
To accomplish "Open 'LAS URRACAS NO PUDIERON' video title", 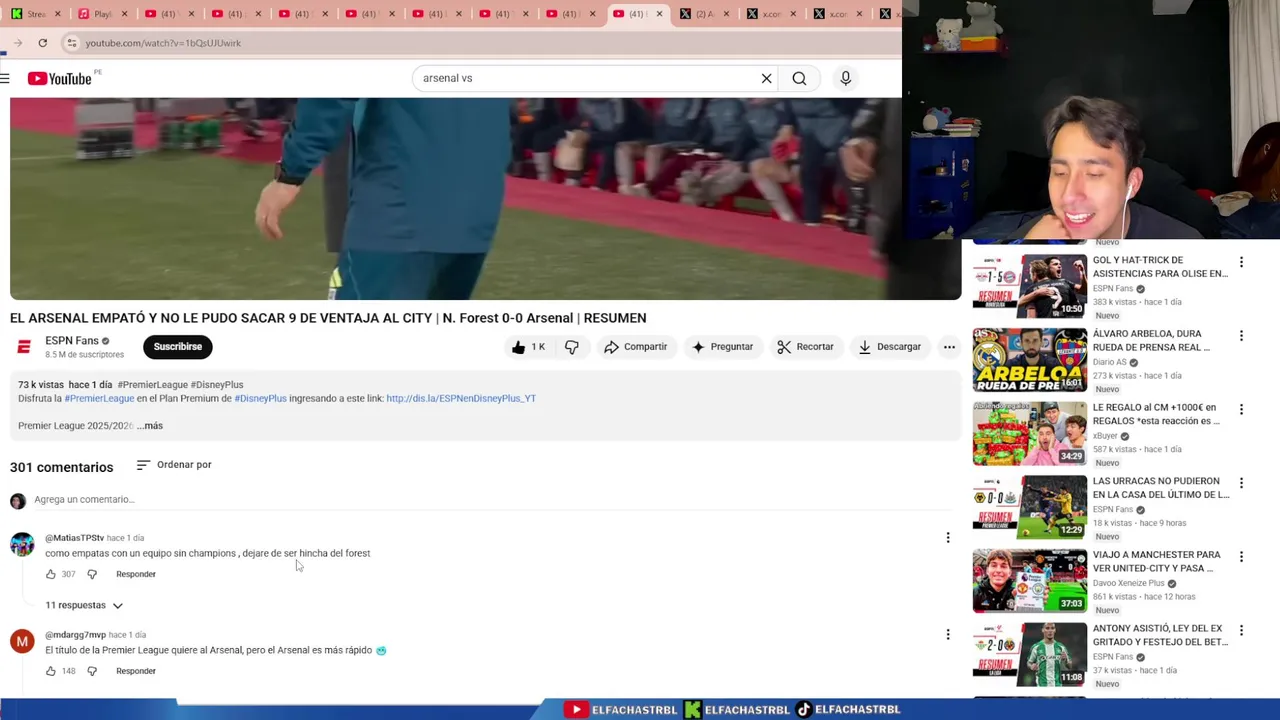I will pyautogui.click(x=1161, y=488).
